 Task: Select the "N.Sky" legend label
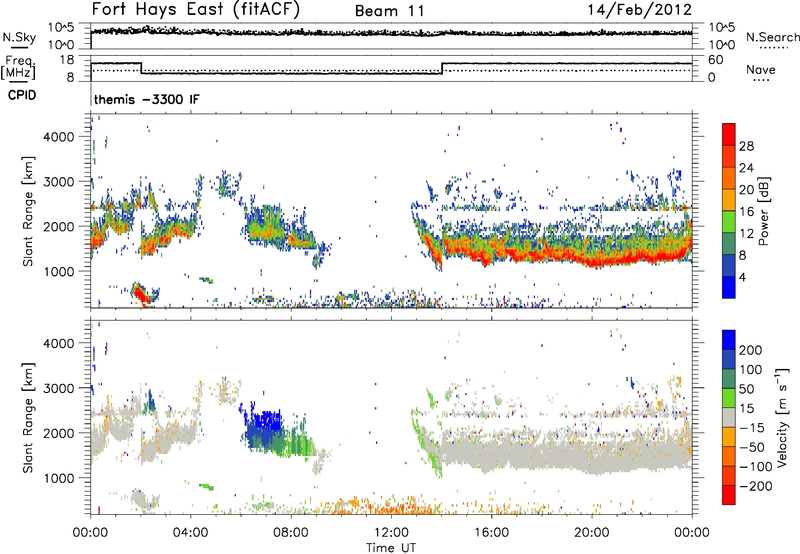[x=19, y=37]
